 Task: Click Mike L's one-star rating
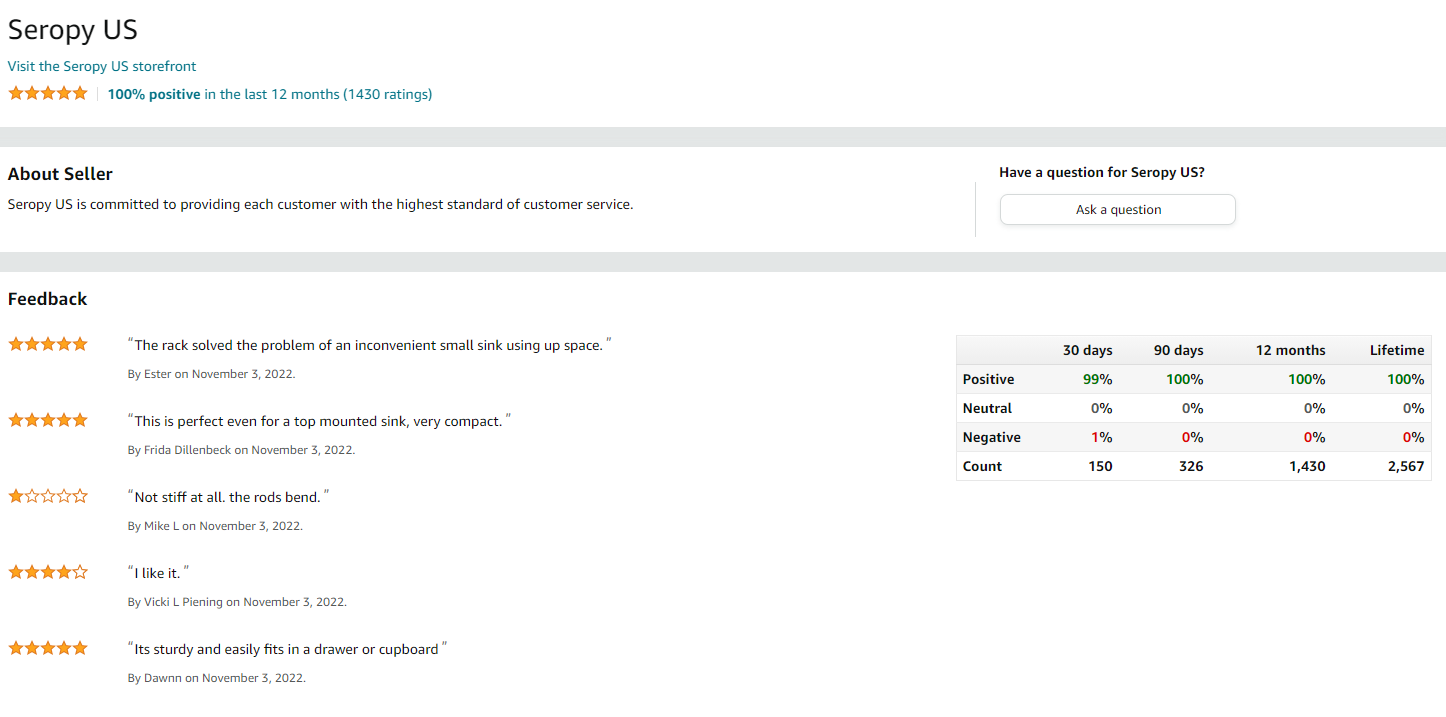click(x=48, y=496)
